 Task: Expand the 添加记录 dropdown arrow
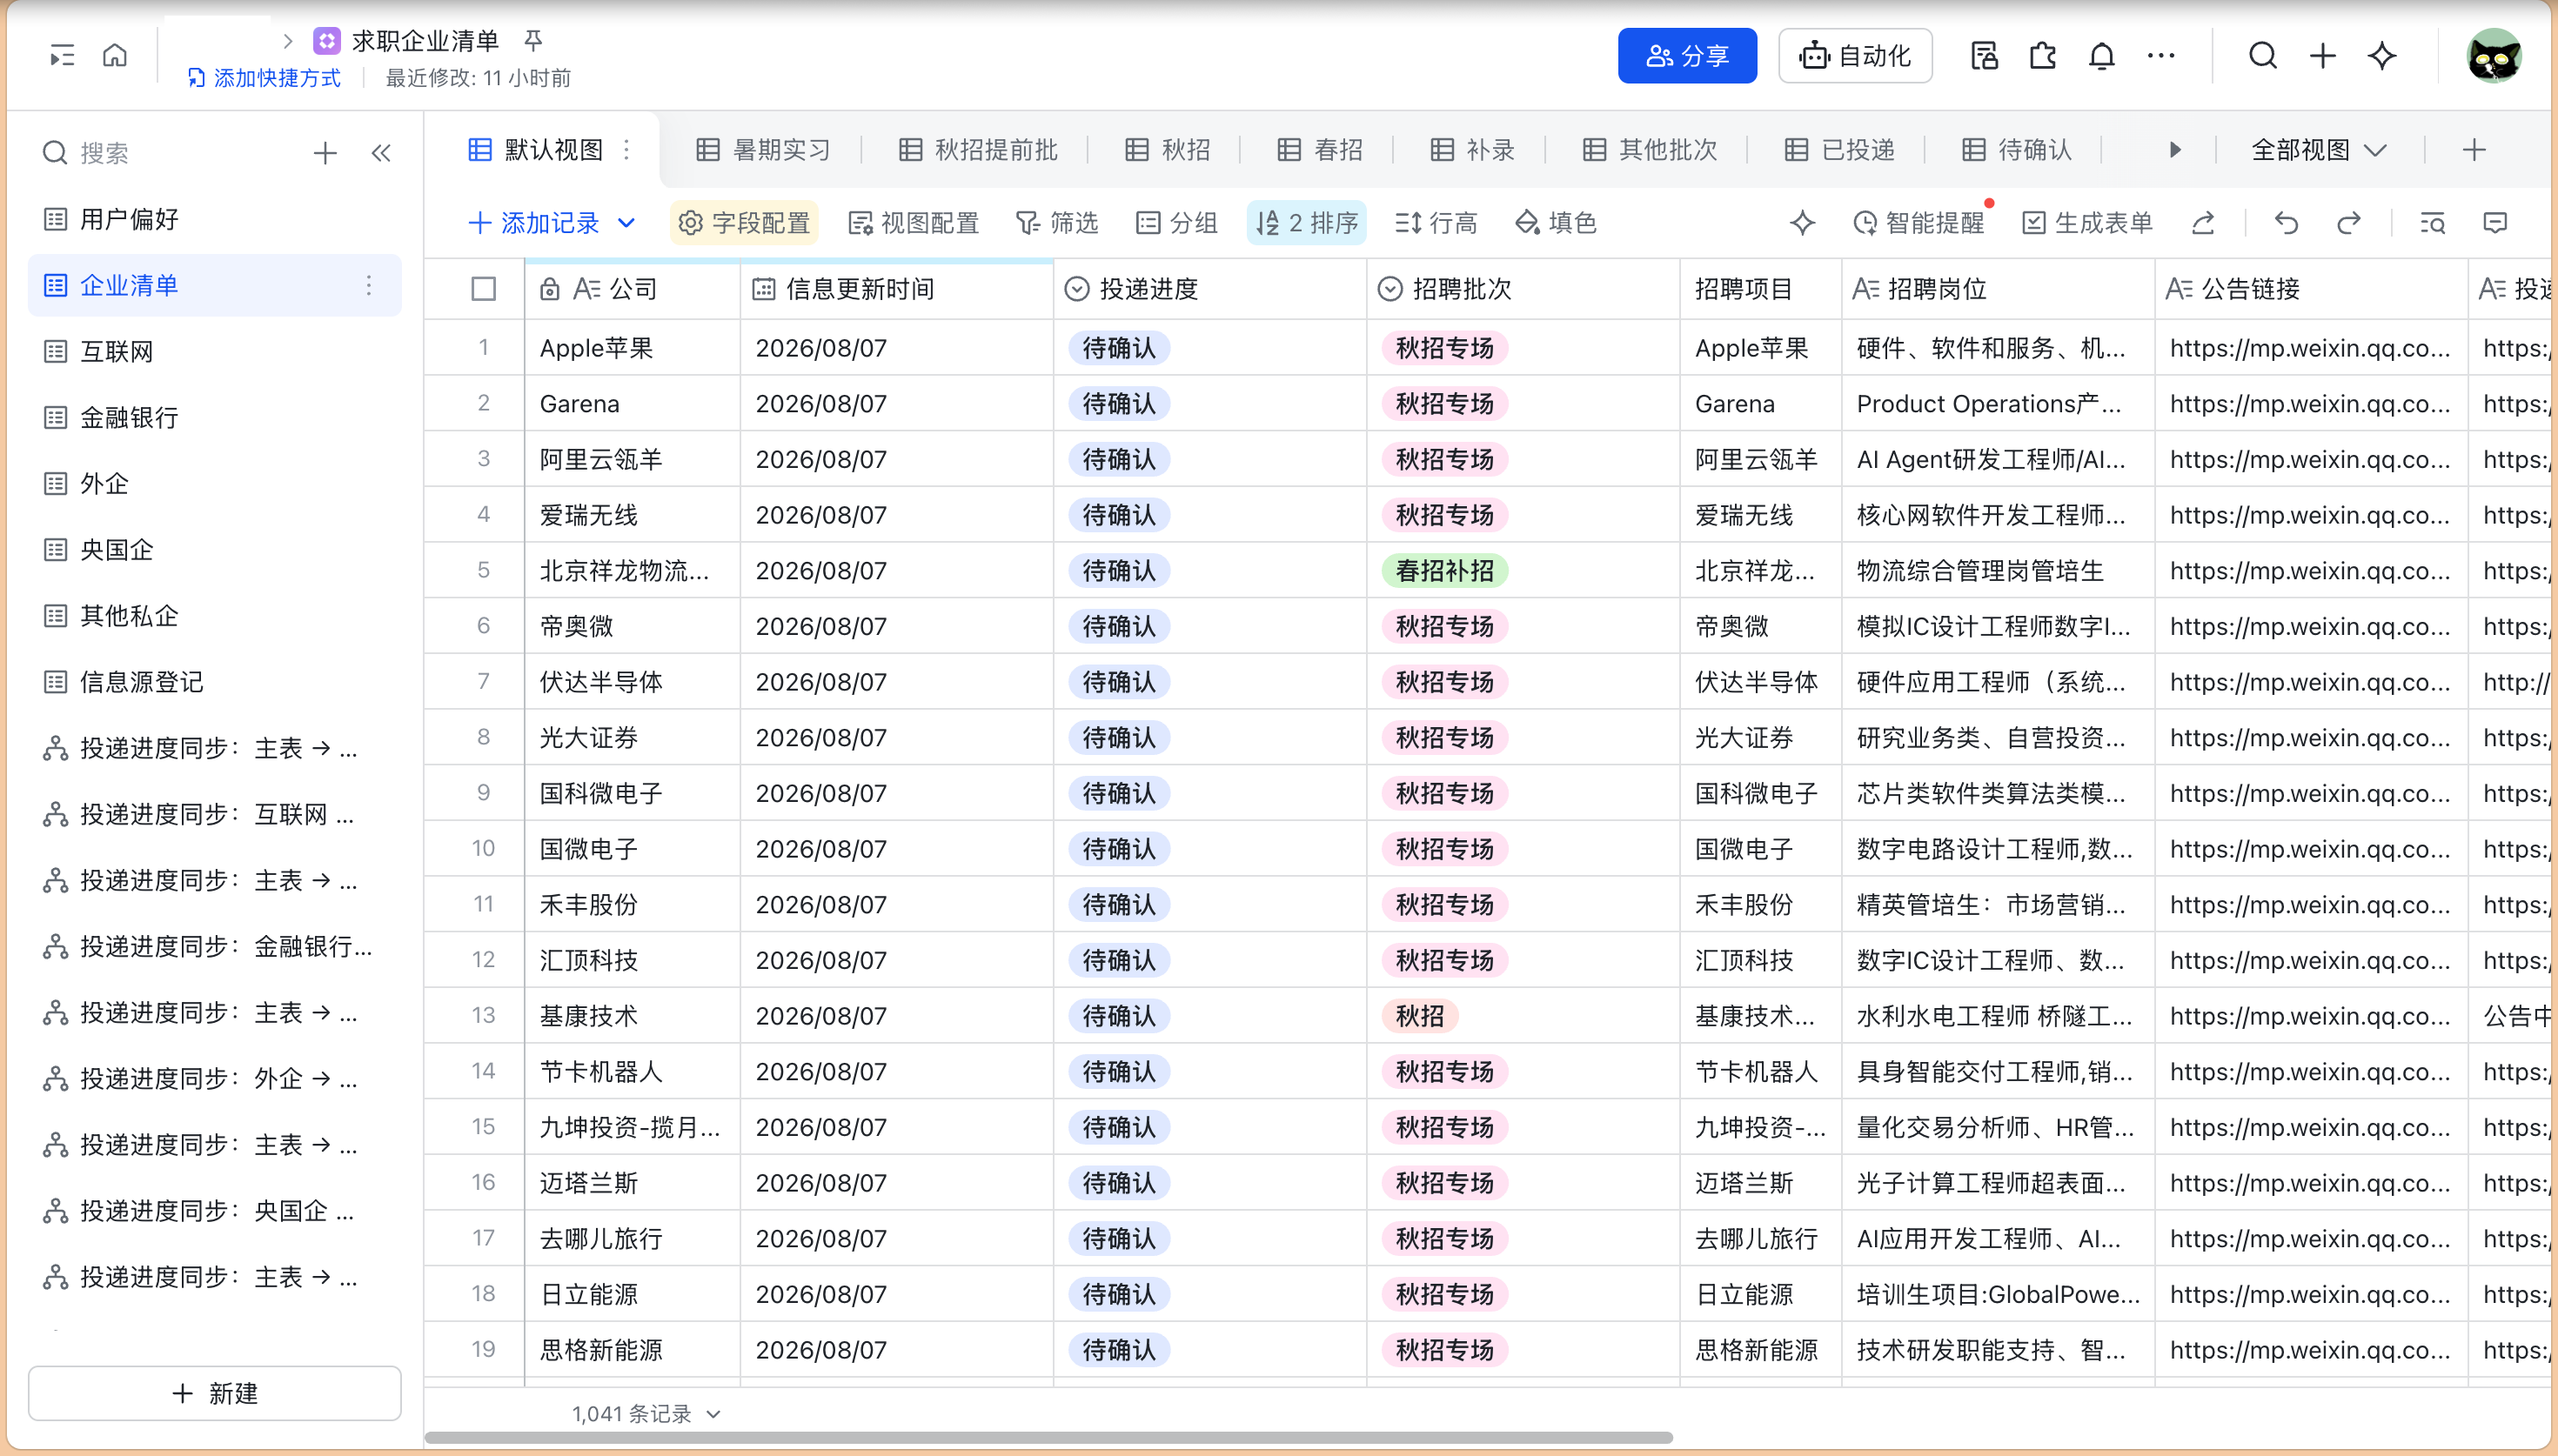pos(626,223)
